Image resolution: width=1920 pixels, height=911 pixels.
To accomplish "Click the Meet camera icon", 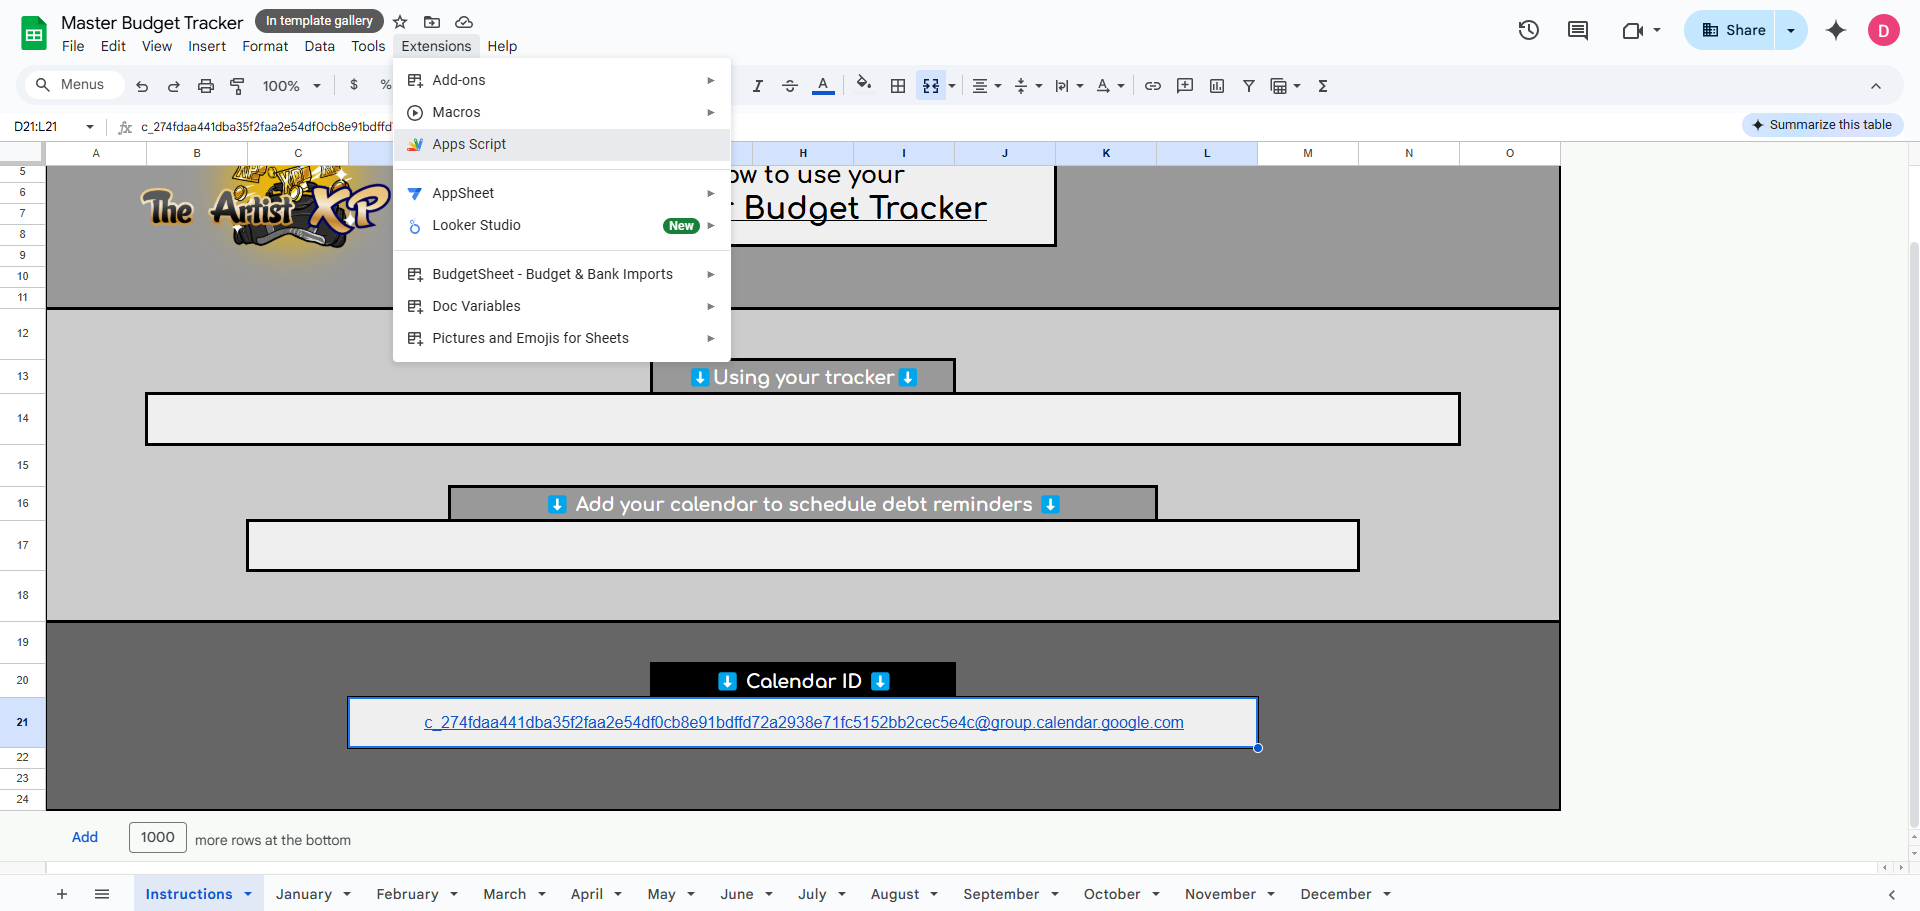I will tap(1633, 30).
